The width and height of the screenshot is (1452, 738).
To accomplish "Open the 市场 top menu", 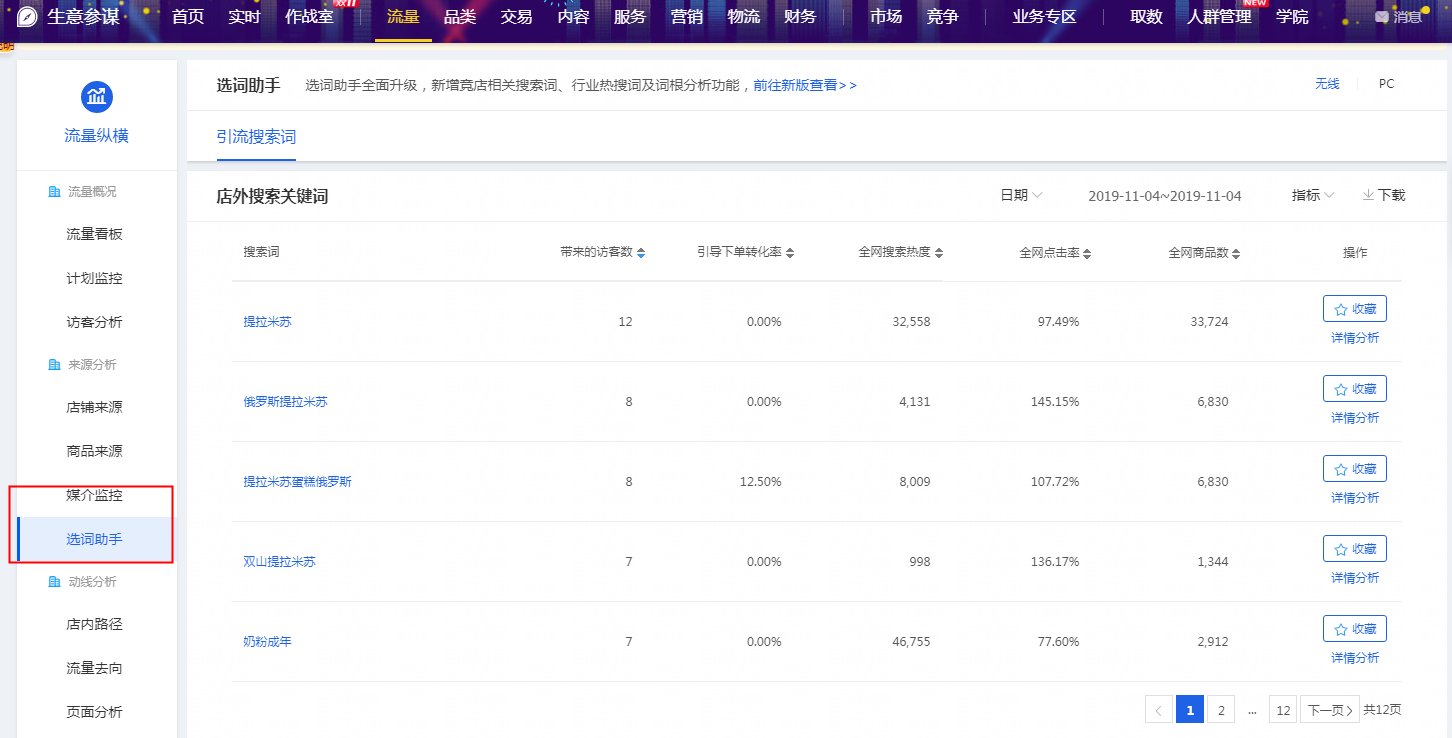I will point(885,17).
